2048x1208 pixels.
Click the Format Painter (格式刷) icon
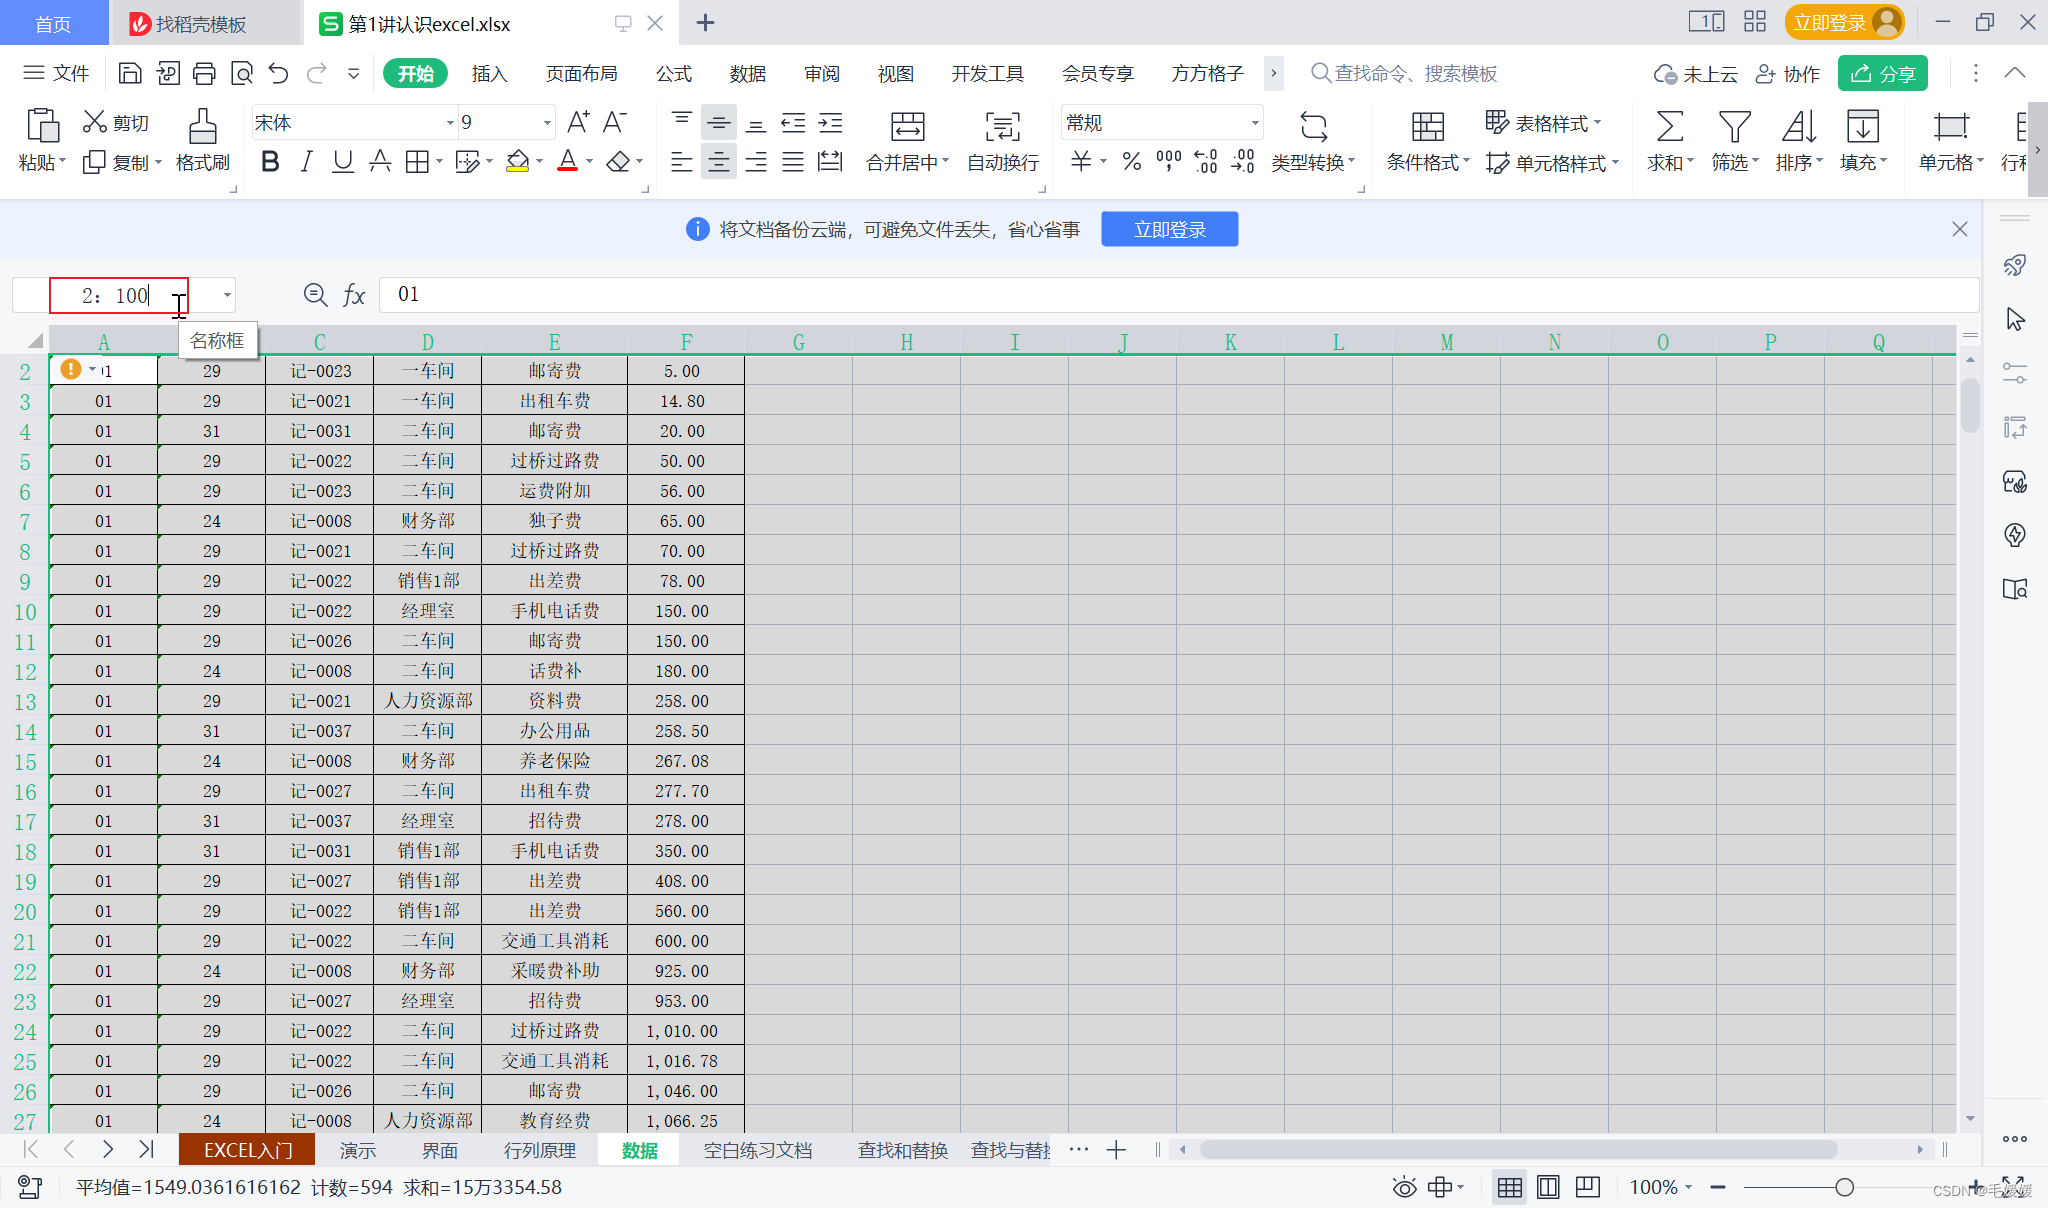(x=202, y=127)
